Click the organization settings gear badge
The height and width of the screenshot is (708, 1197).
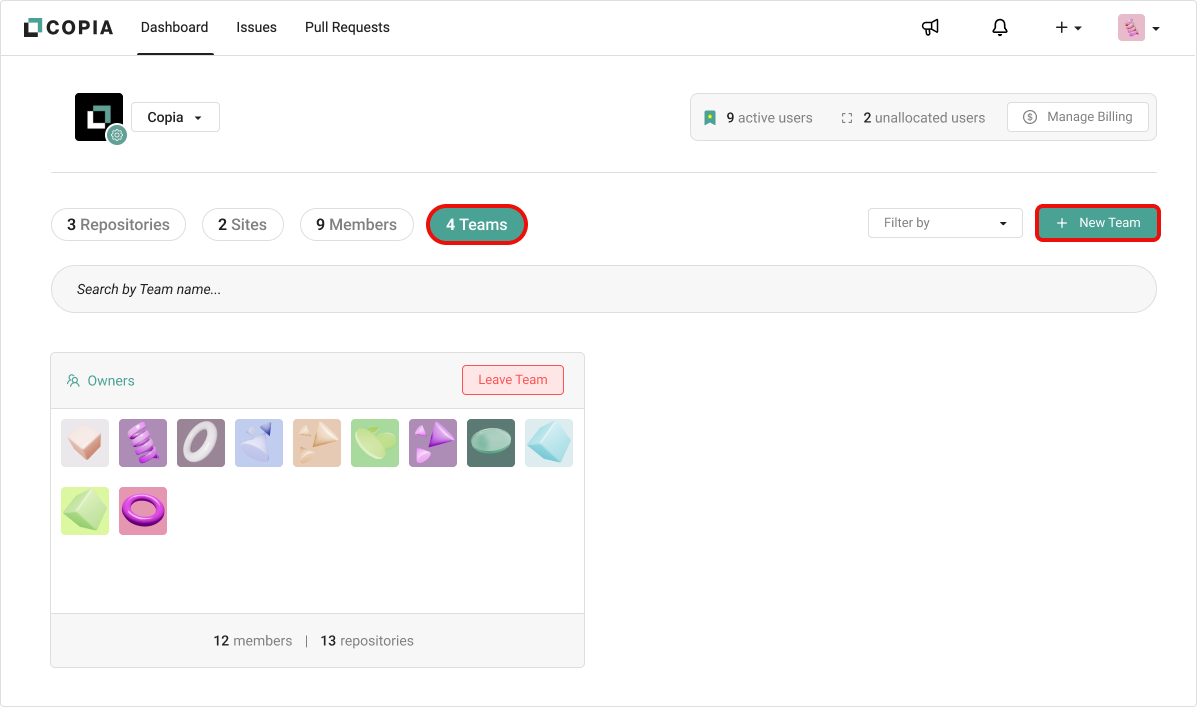[117, 135]
